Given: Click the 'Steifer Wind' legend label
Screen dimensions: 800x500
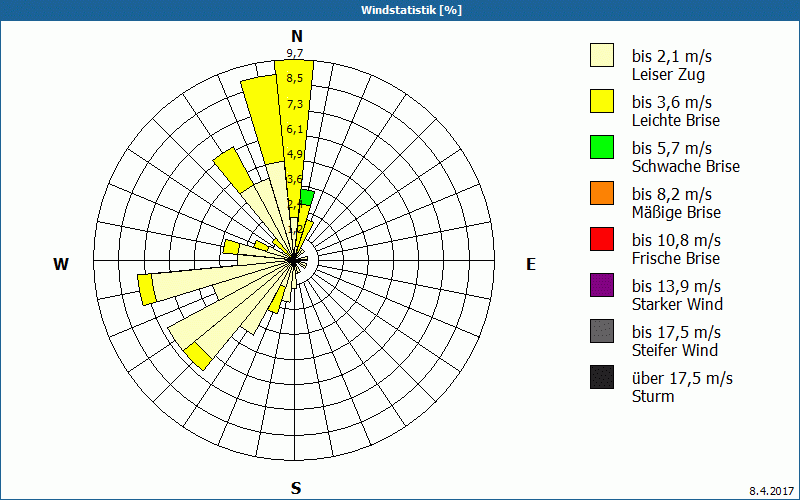Looking at the screenshot, I should [675, 350].
